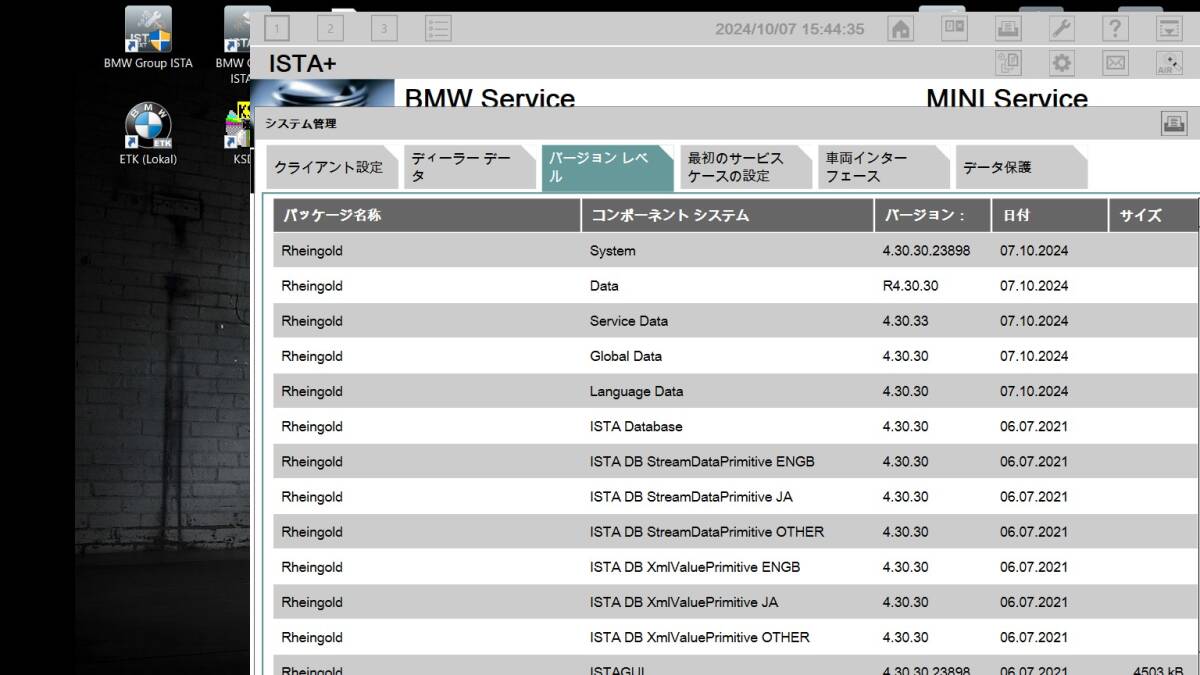The height and width of the screenshot is (675, 1200).
Task: Click the バージョン column header
Action: (x=932, y=215)
